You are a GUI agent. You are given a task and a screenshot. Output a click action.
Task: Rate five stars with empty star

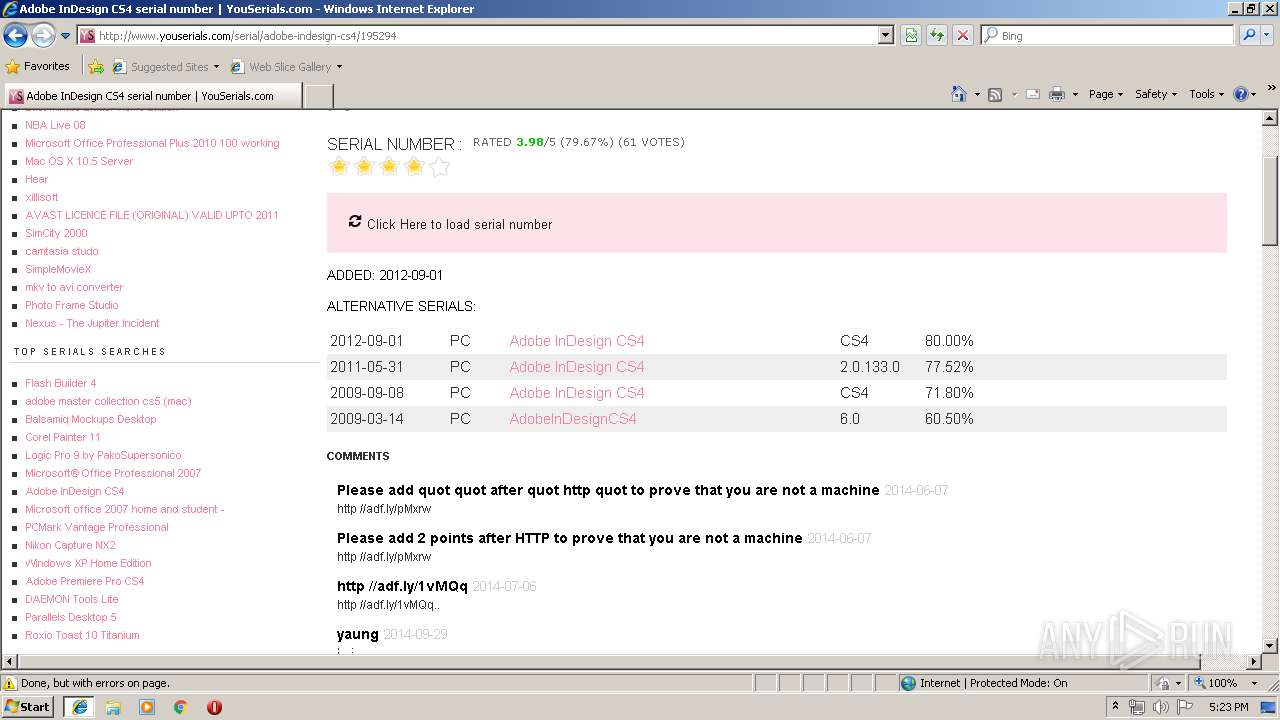[439, 166]
